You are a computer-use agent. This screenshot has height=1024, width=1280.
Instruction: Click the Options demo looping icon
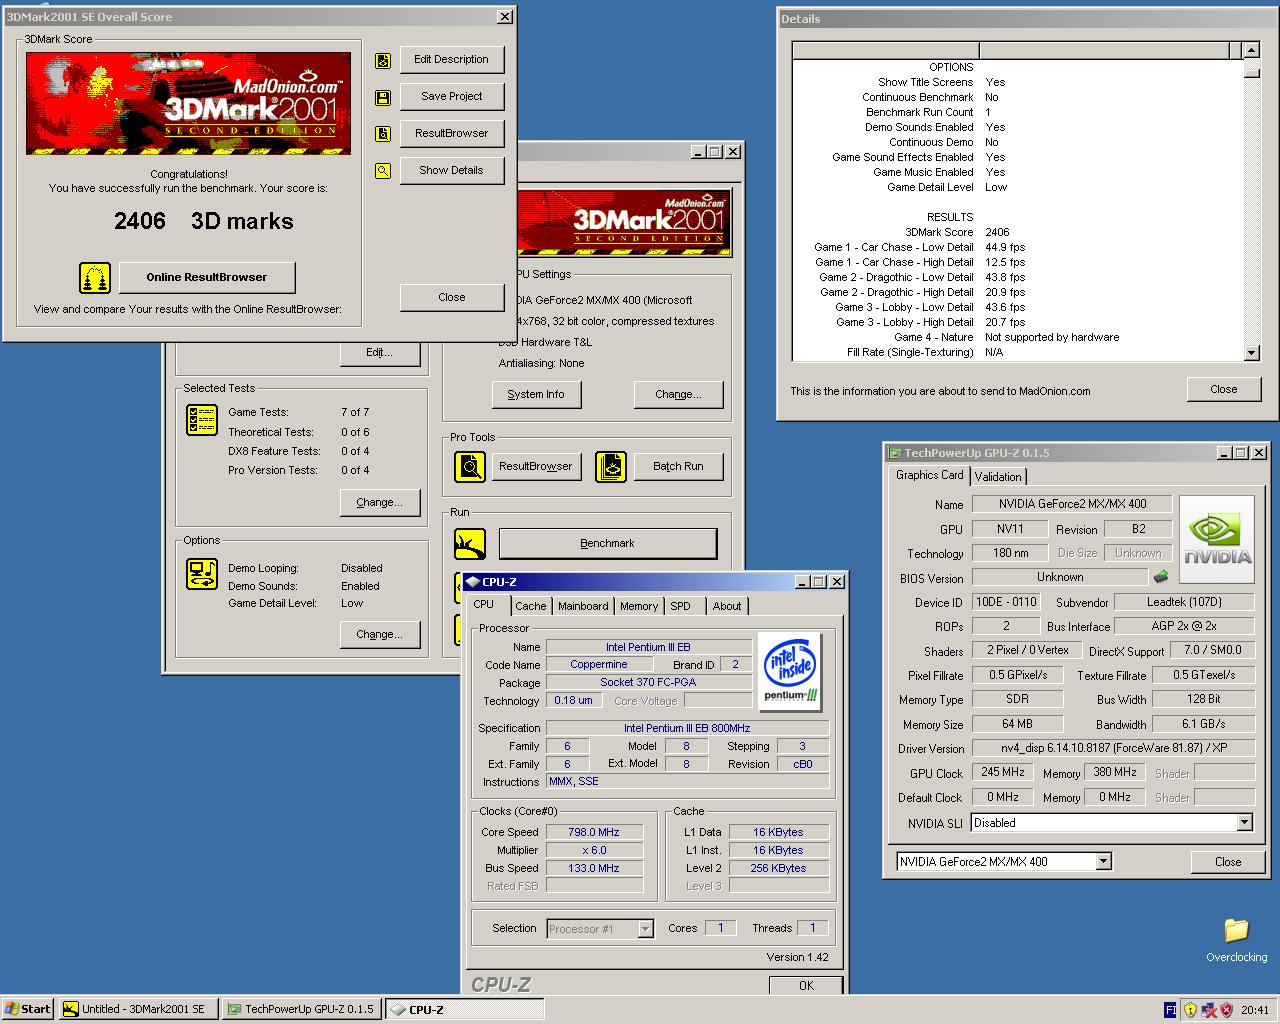pyautogui.click(x=202, y=574)
